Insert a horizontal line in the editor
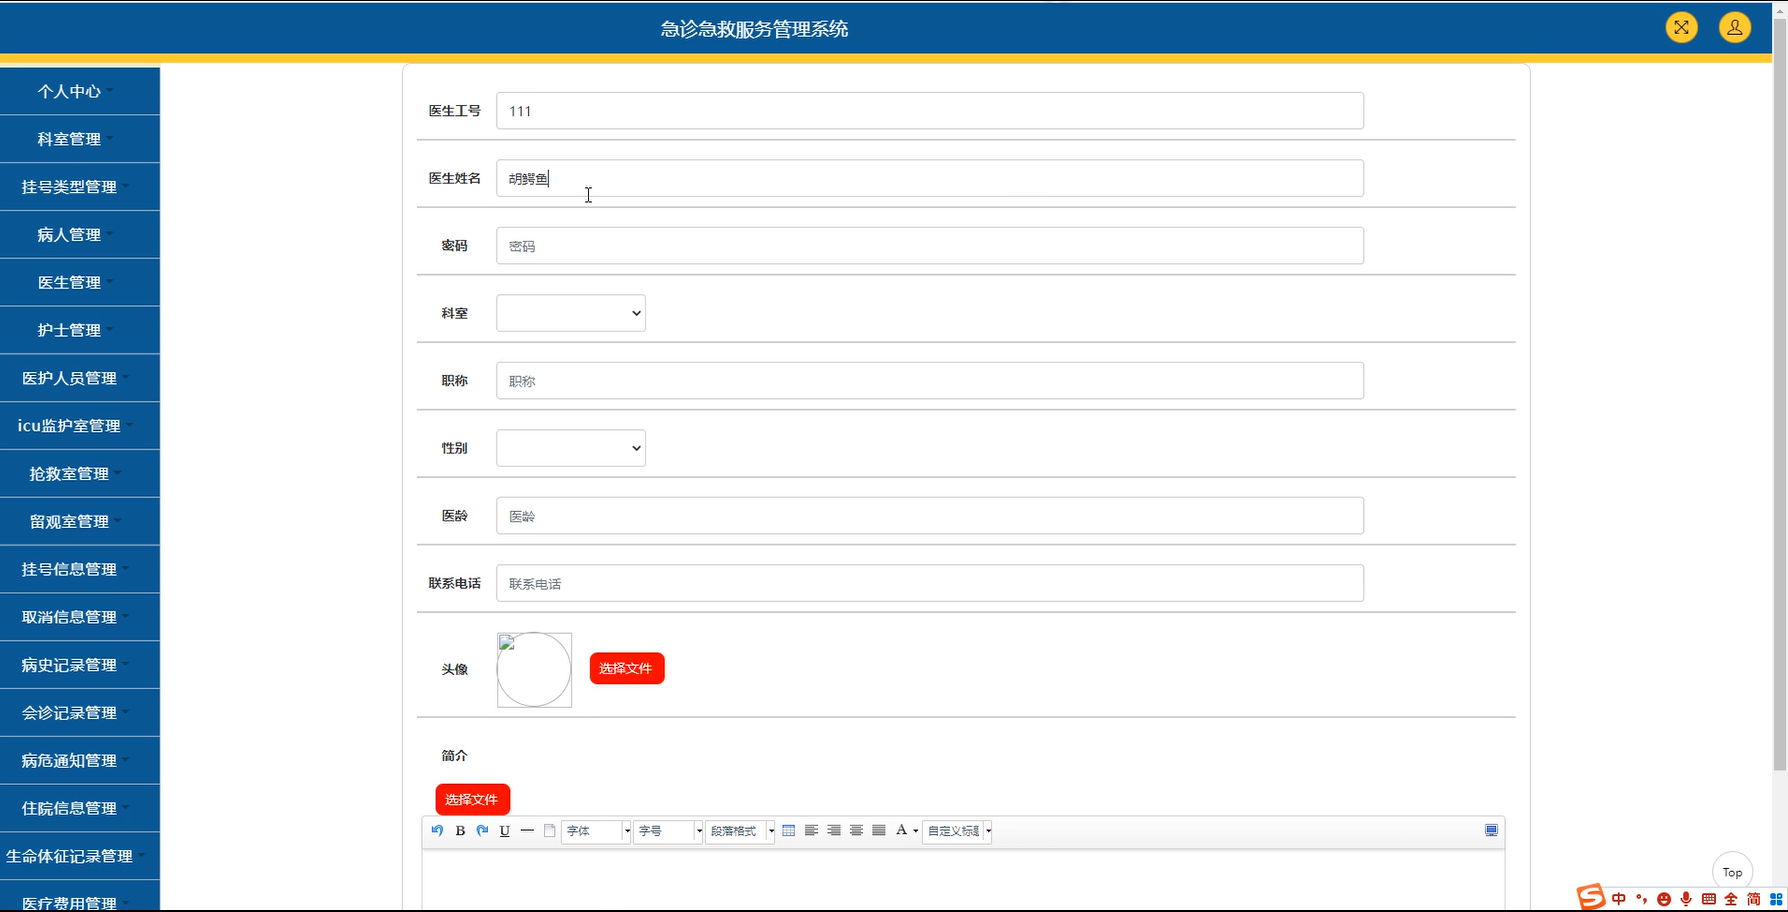 pos(527,830)
